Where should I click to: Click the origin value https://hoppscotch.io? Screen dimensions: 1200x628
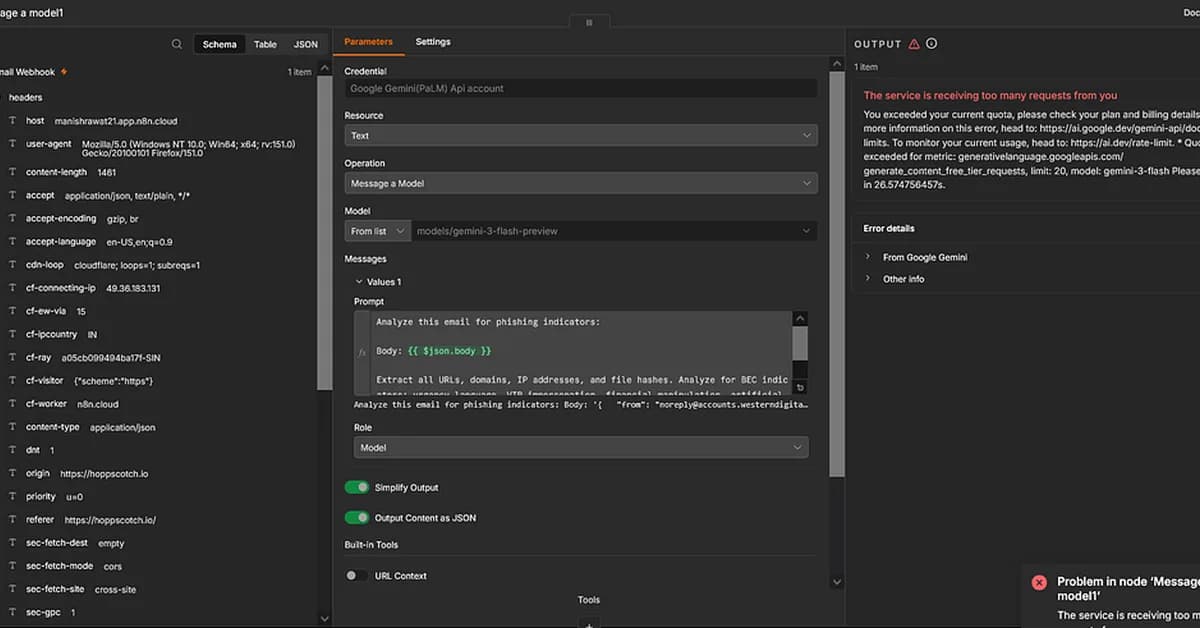click(104, 473)
